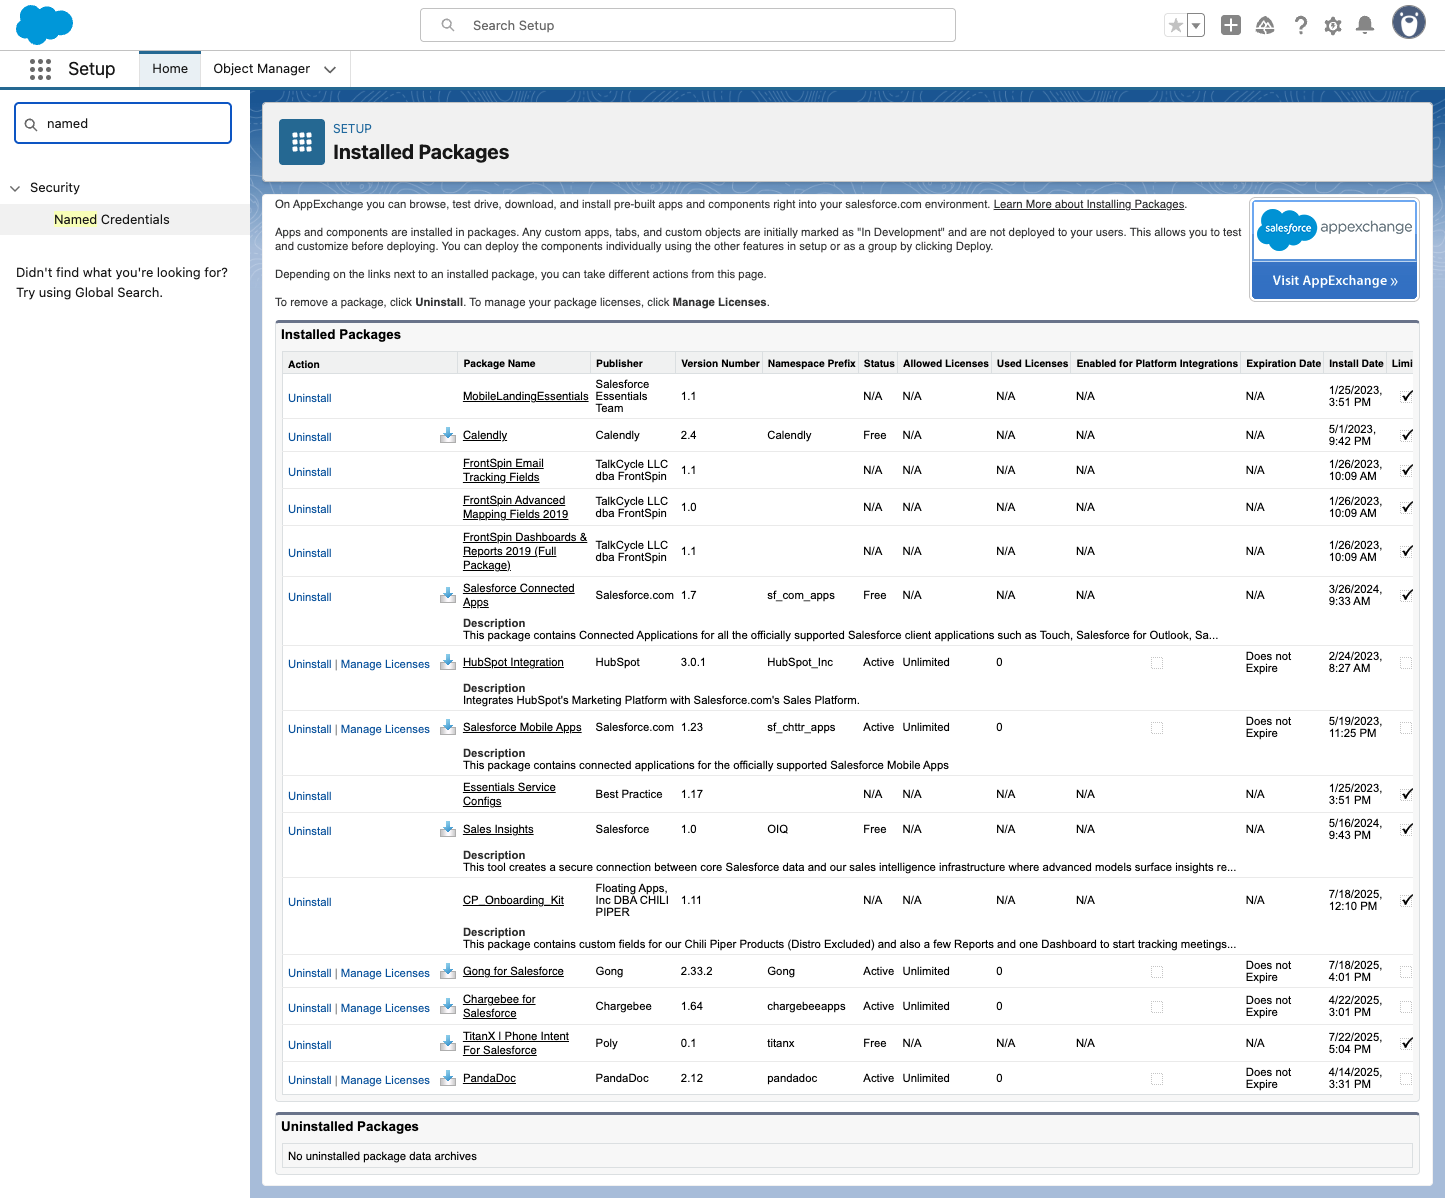Open the user profile avatar

coord(1409,23)
